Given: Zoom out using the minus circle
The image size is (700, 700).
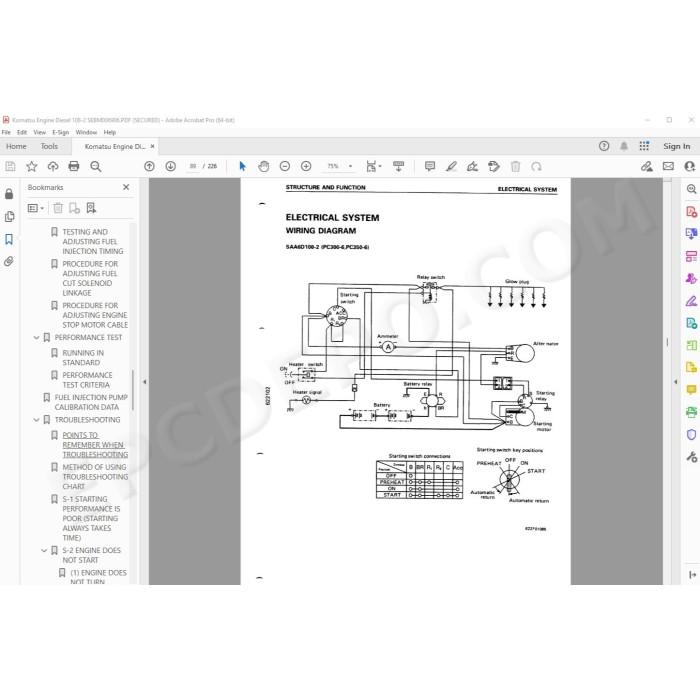Looking at the screenshot, I should click(x=285, y=167).
